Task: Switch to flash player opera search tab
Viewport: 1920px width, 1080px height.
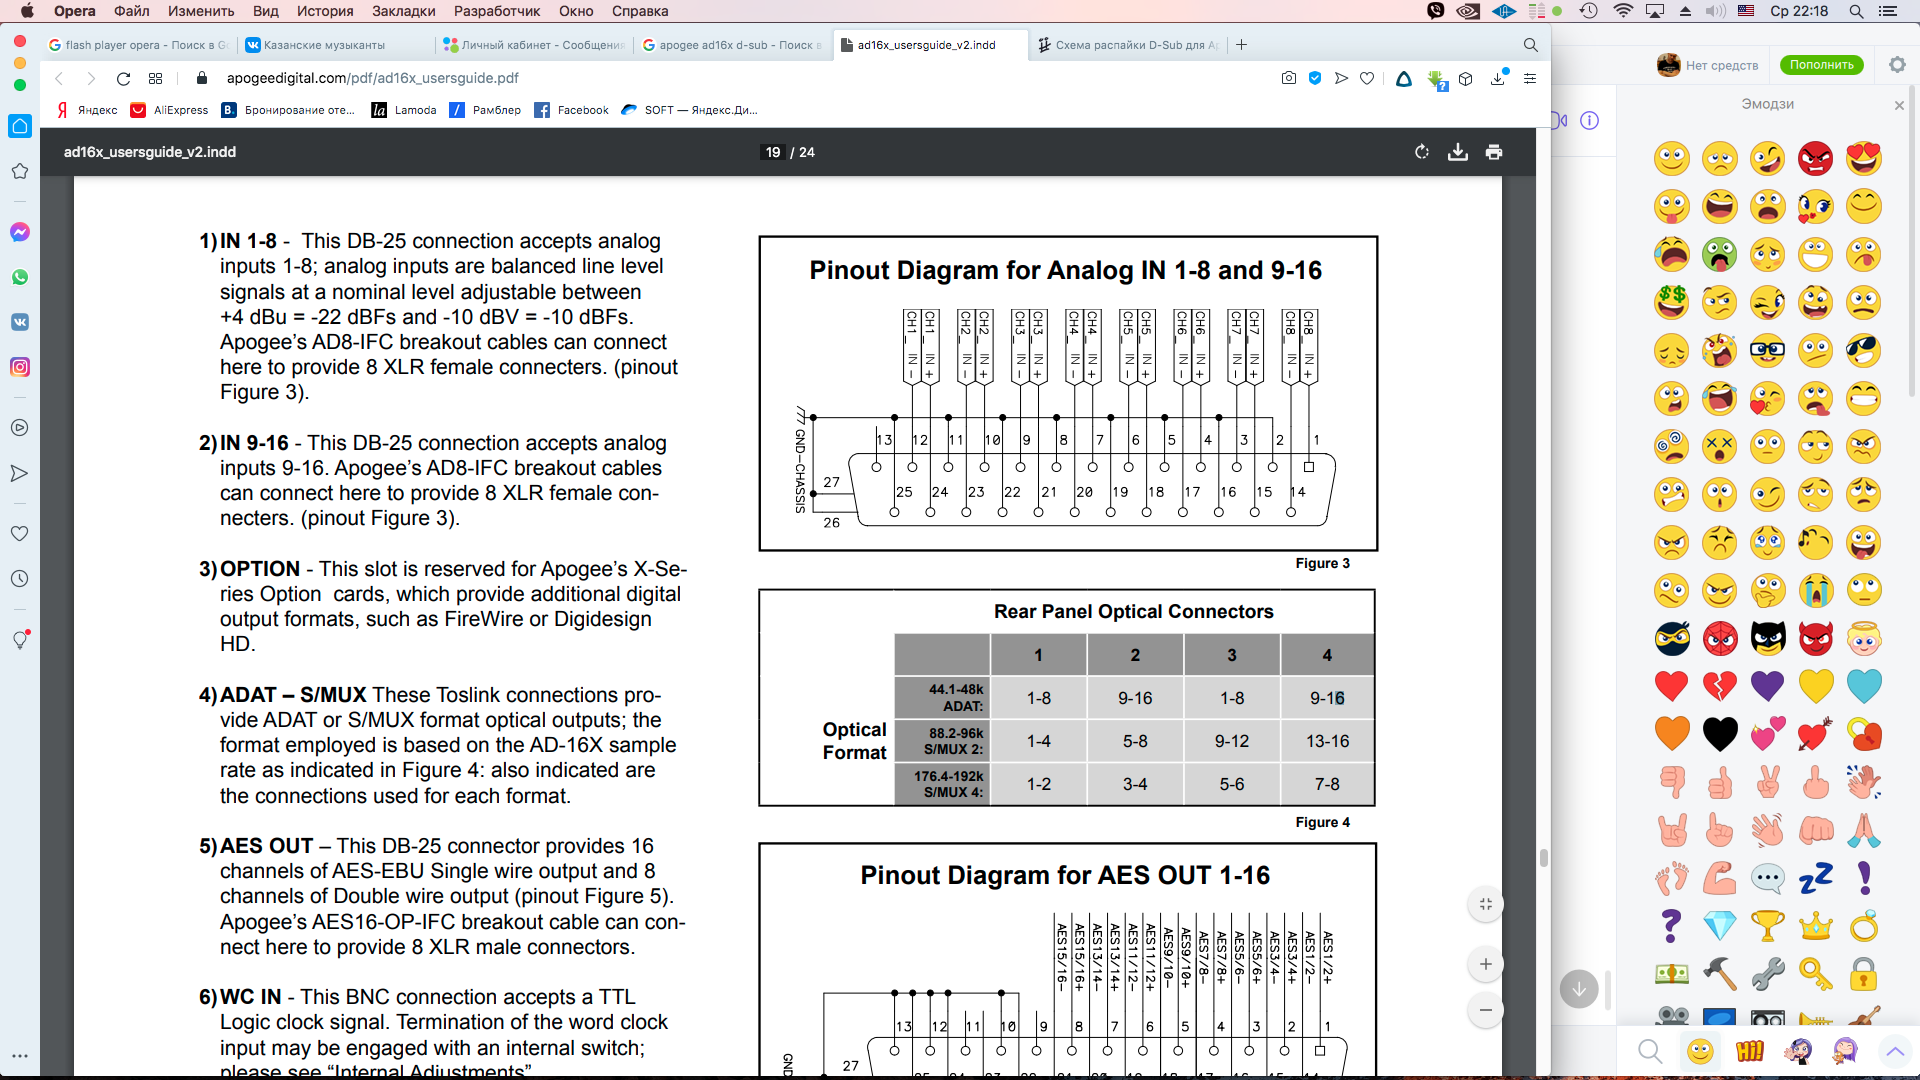Action: coord(138,45)
